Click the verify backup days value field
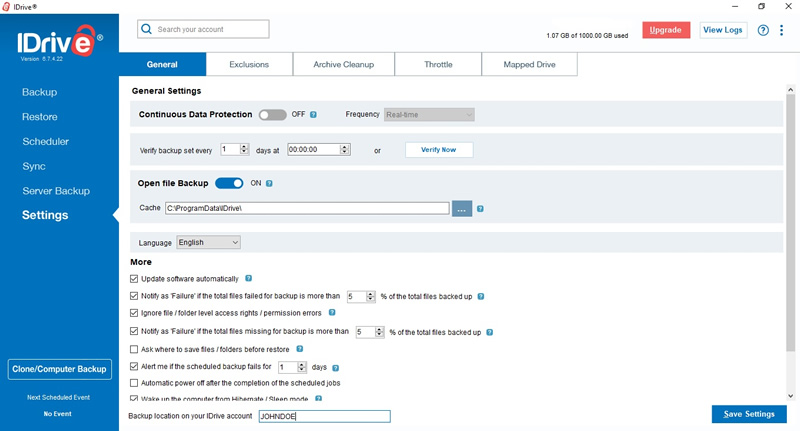Screen dimensions: 800x431 [x=230, y=149]
